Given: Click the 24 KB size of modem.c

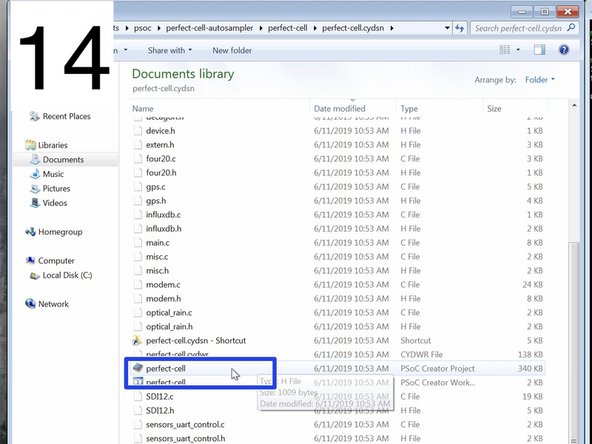Looking at the screenshot, I should (x=533, y=285).
